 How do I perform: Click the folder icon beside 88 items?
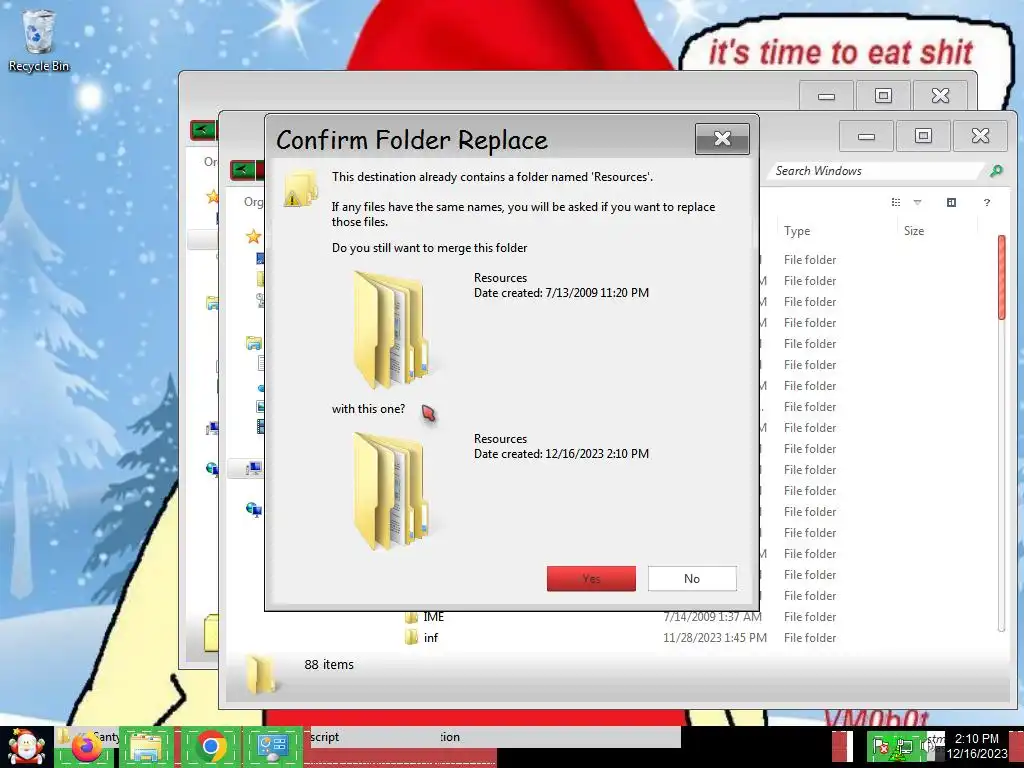tap(261, 674)
